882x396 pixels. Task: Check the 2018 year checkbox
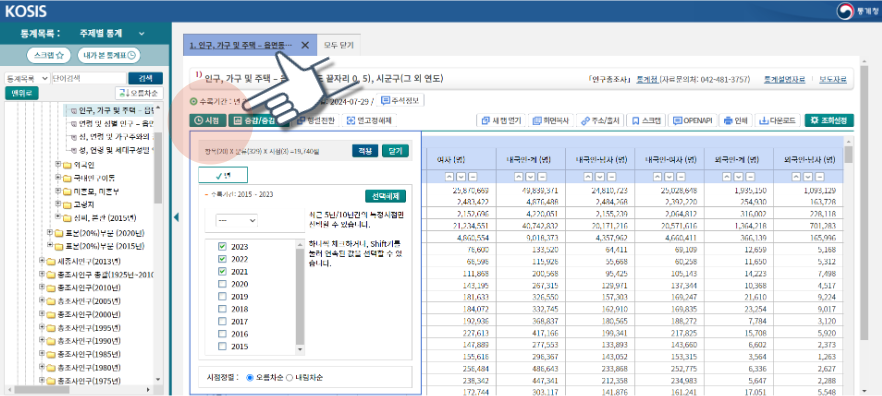pyautogui.click(x=222, y=309)
